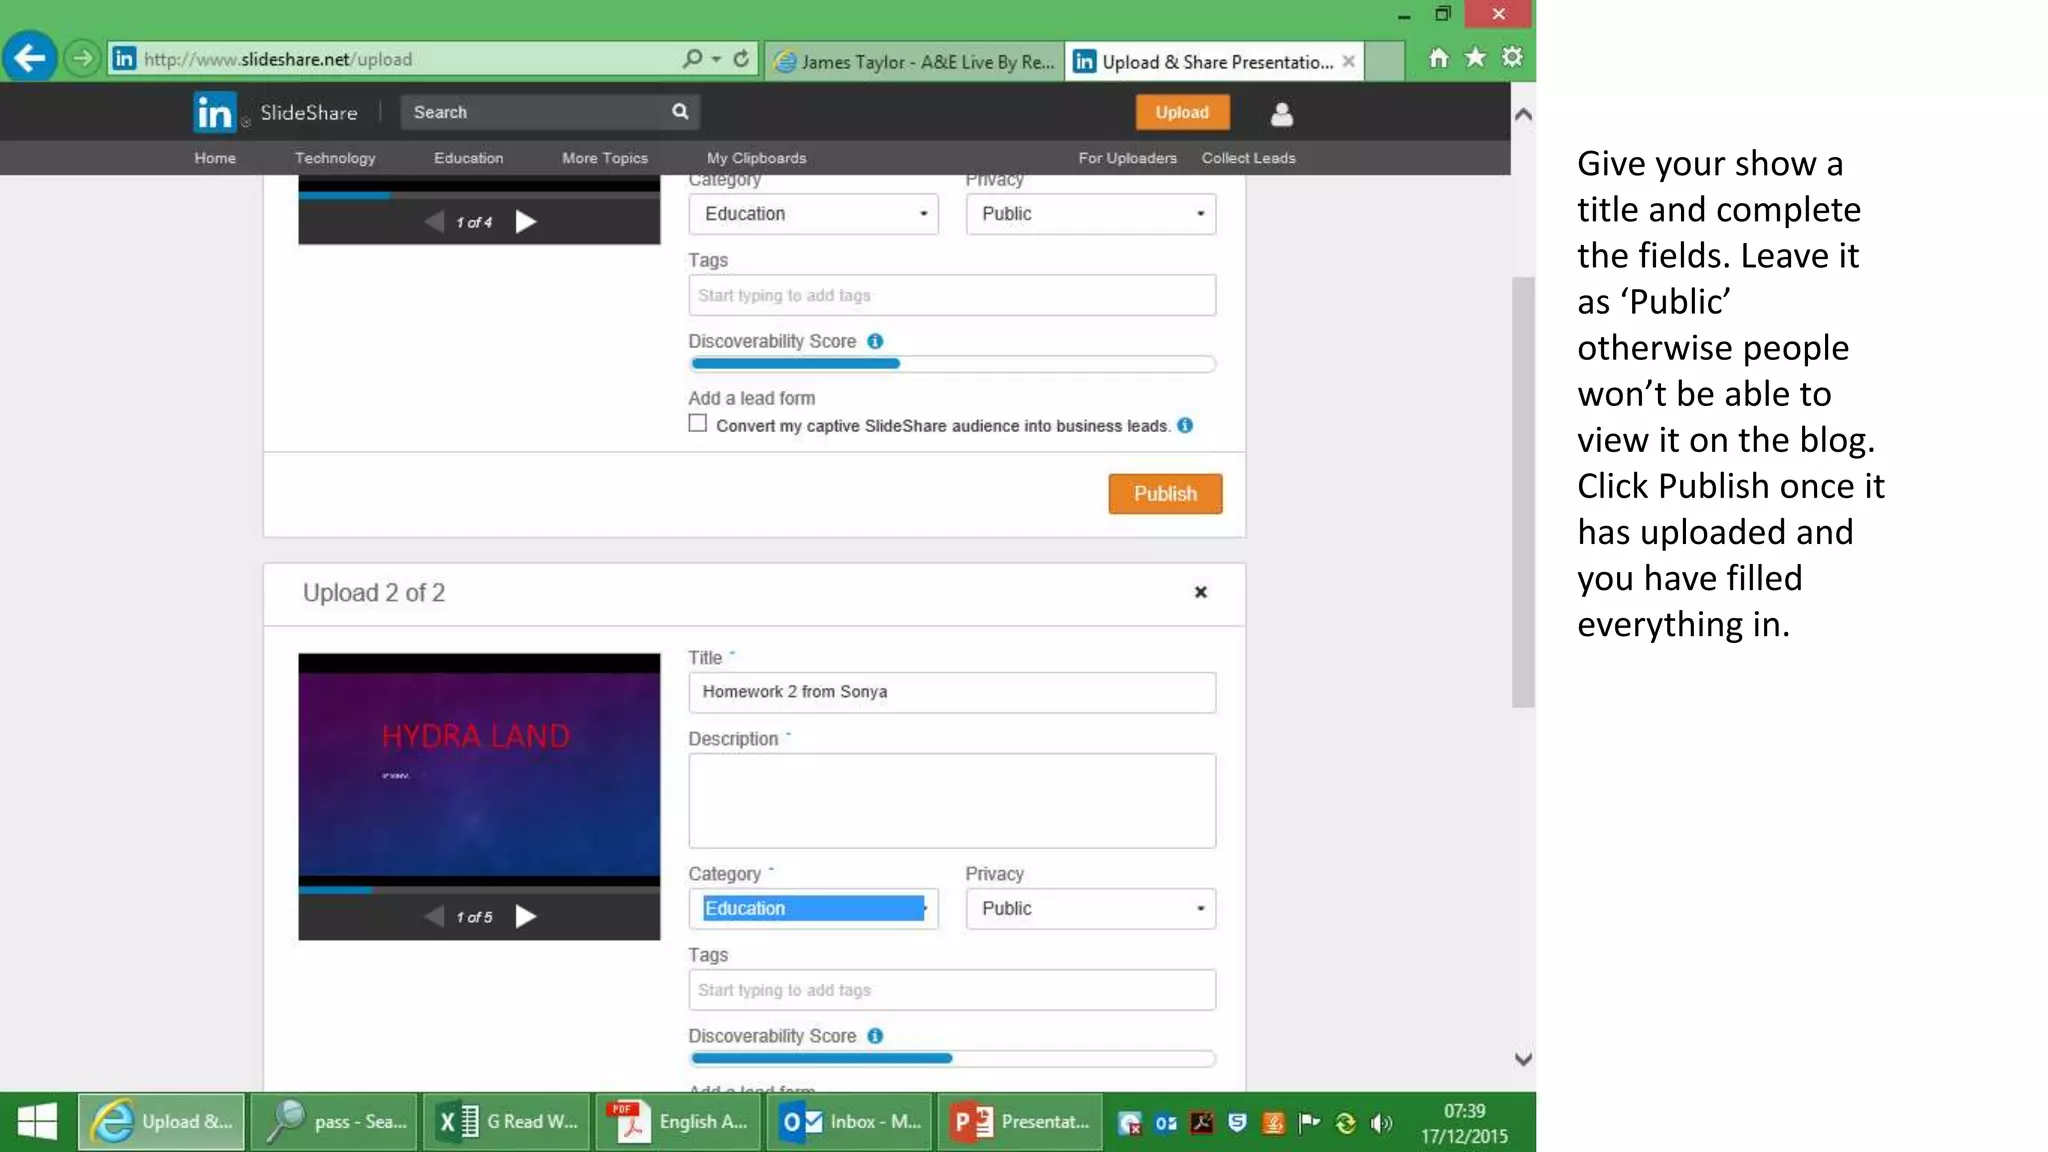Click first upload Tags input field
The width and height of the screenshot is (2048, 1152).
tap(951, 295)
